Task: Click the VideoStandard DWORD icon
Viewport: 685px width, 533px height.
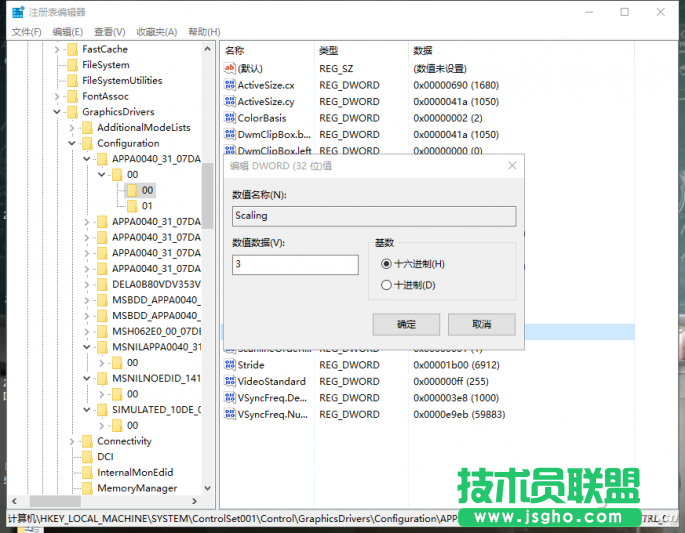Action: coord(229,381)
